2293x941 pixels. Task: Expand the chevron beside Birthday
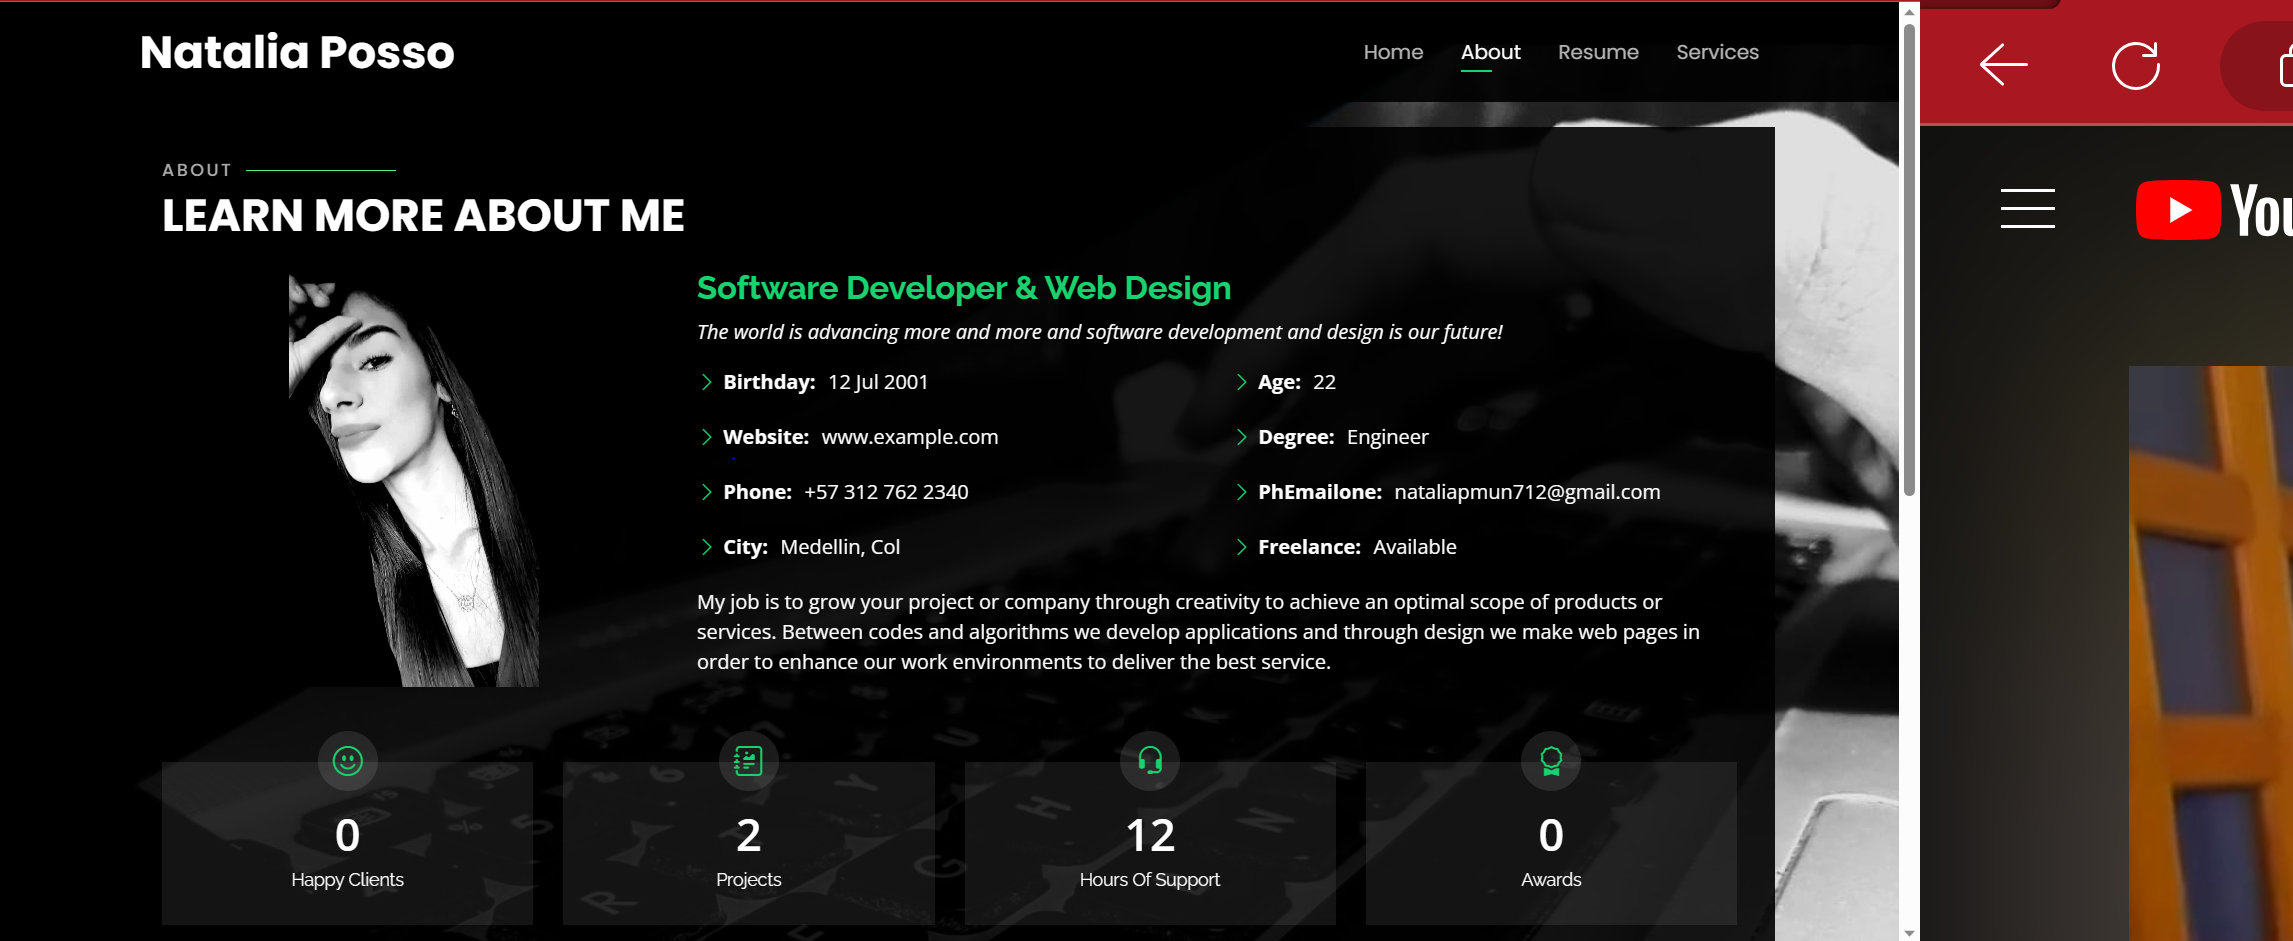click(705, 381)
